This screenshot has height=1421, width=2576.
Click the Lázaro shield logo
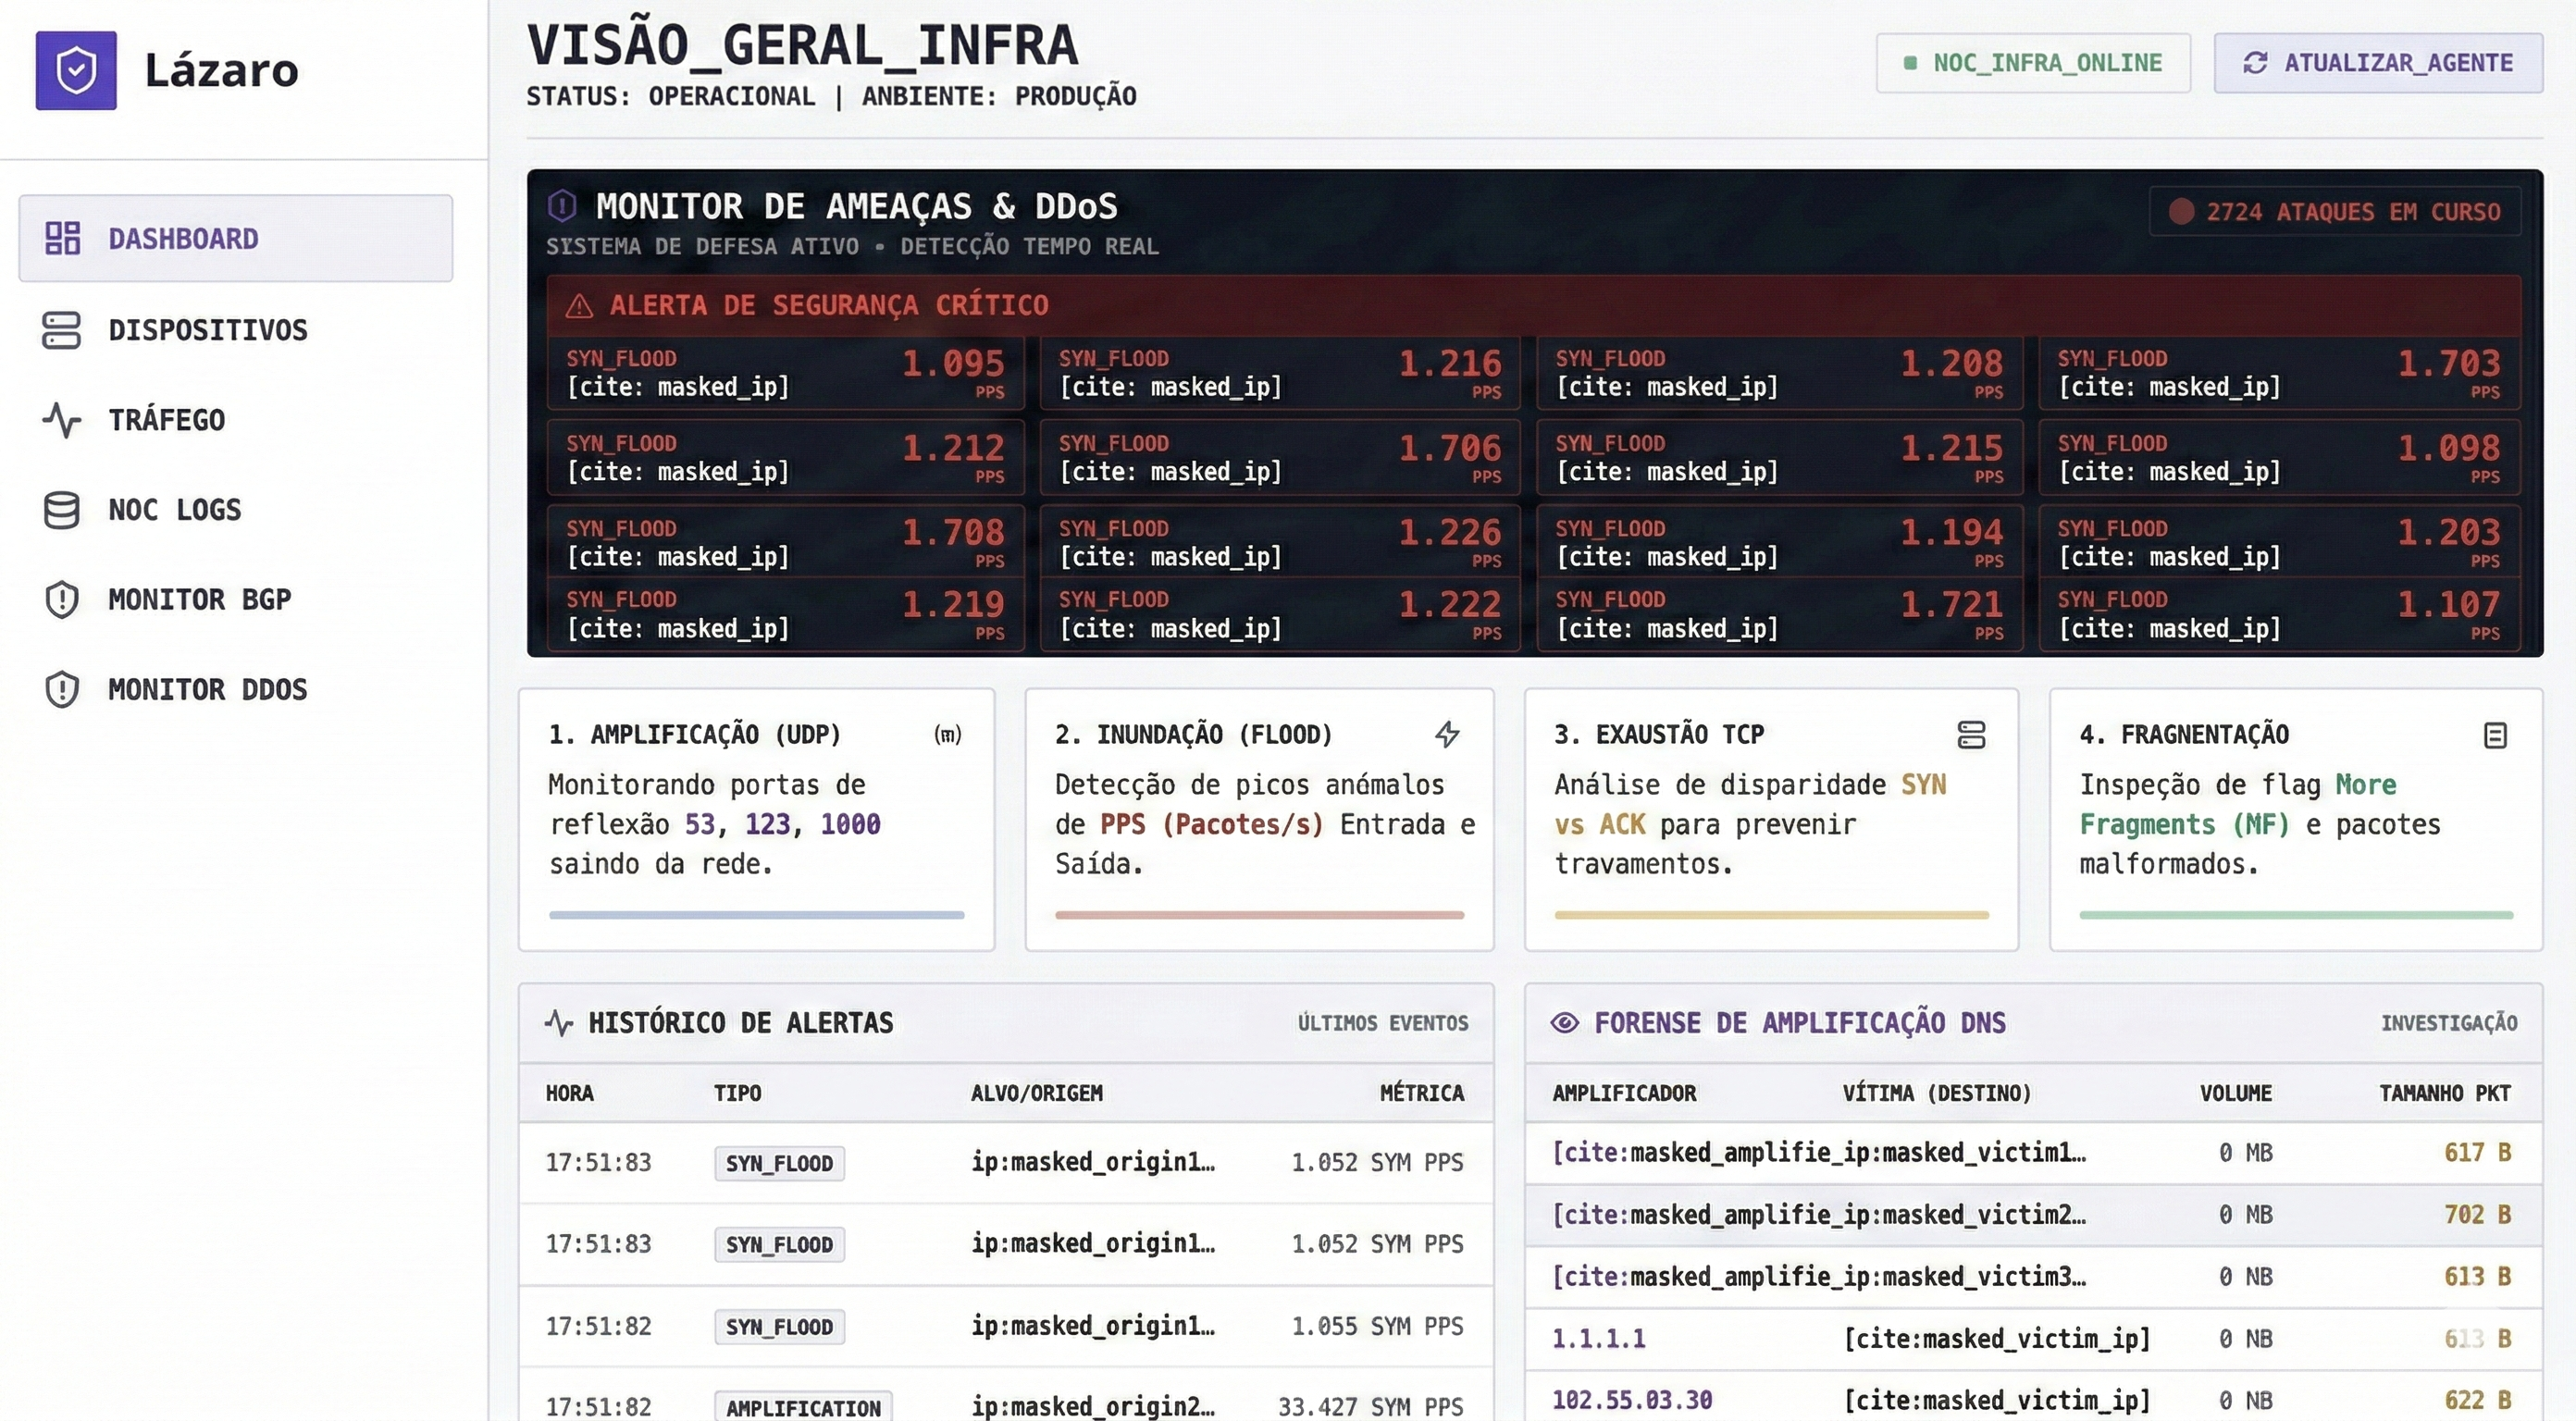pyautogui.click(x=77, y=69)
